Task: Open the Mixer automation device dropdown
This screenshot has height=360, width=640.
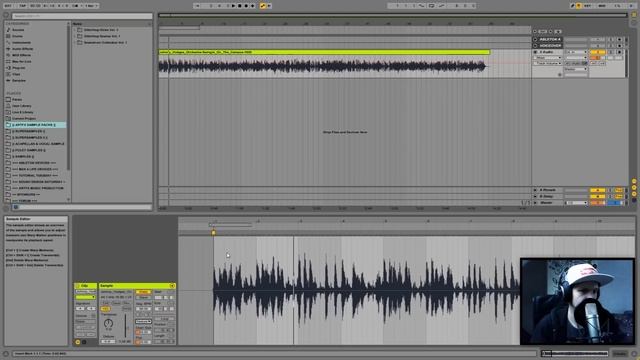Action: (x=547, y=58)
